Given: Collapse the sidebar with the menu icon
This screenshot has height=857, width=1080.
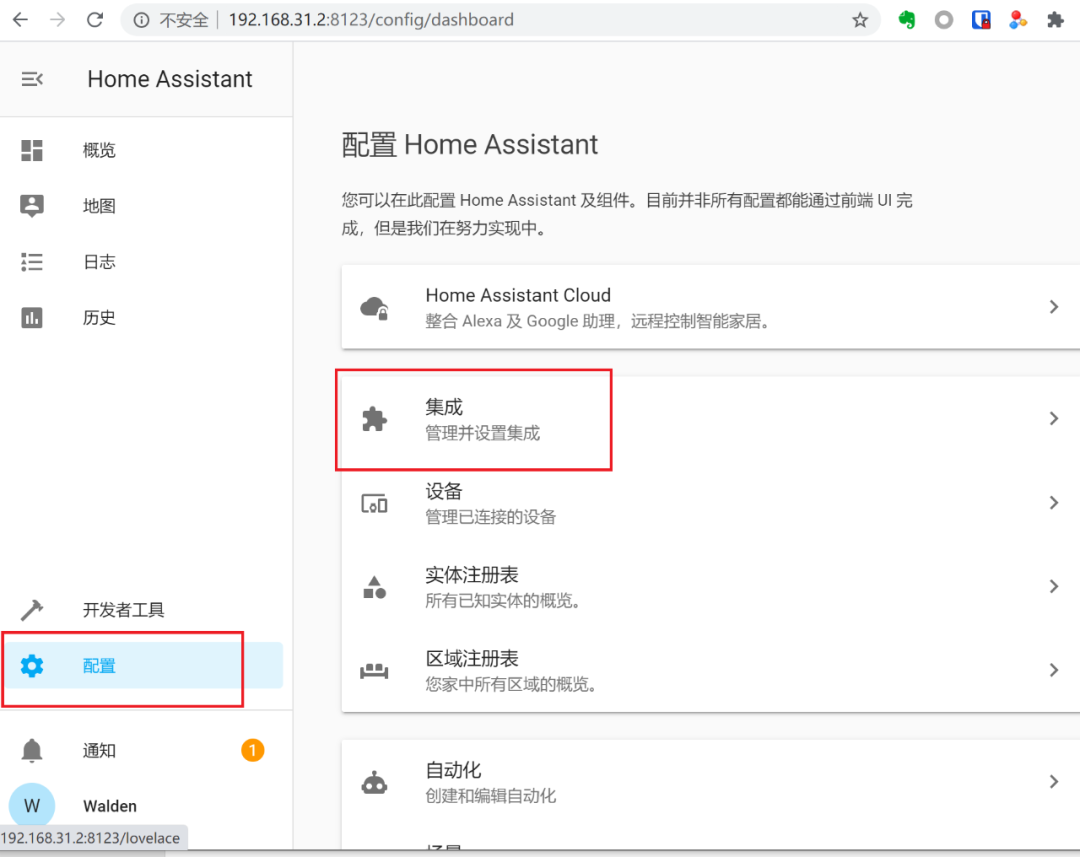Looking at the screenshot, I should (x=32, y=79).
